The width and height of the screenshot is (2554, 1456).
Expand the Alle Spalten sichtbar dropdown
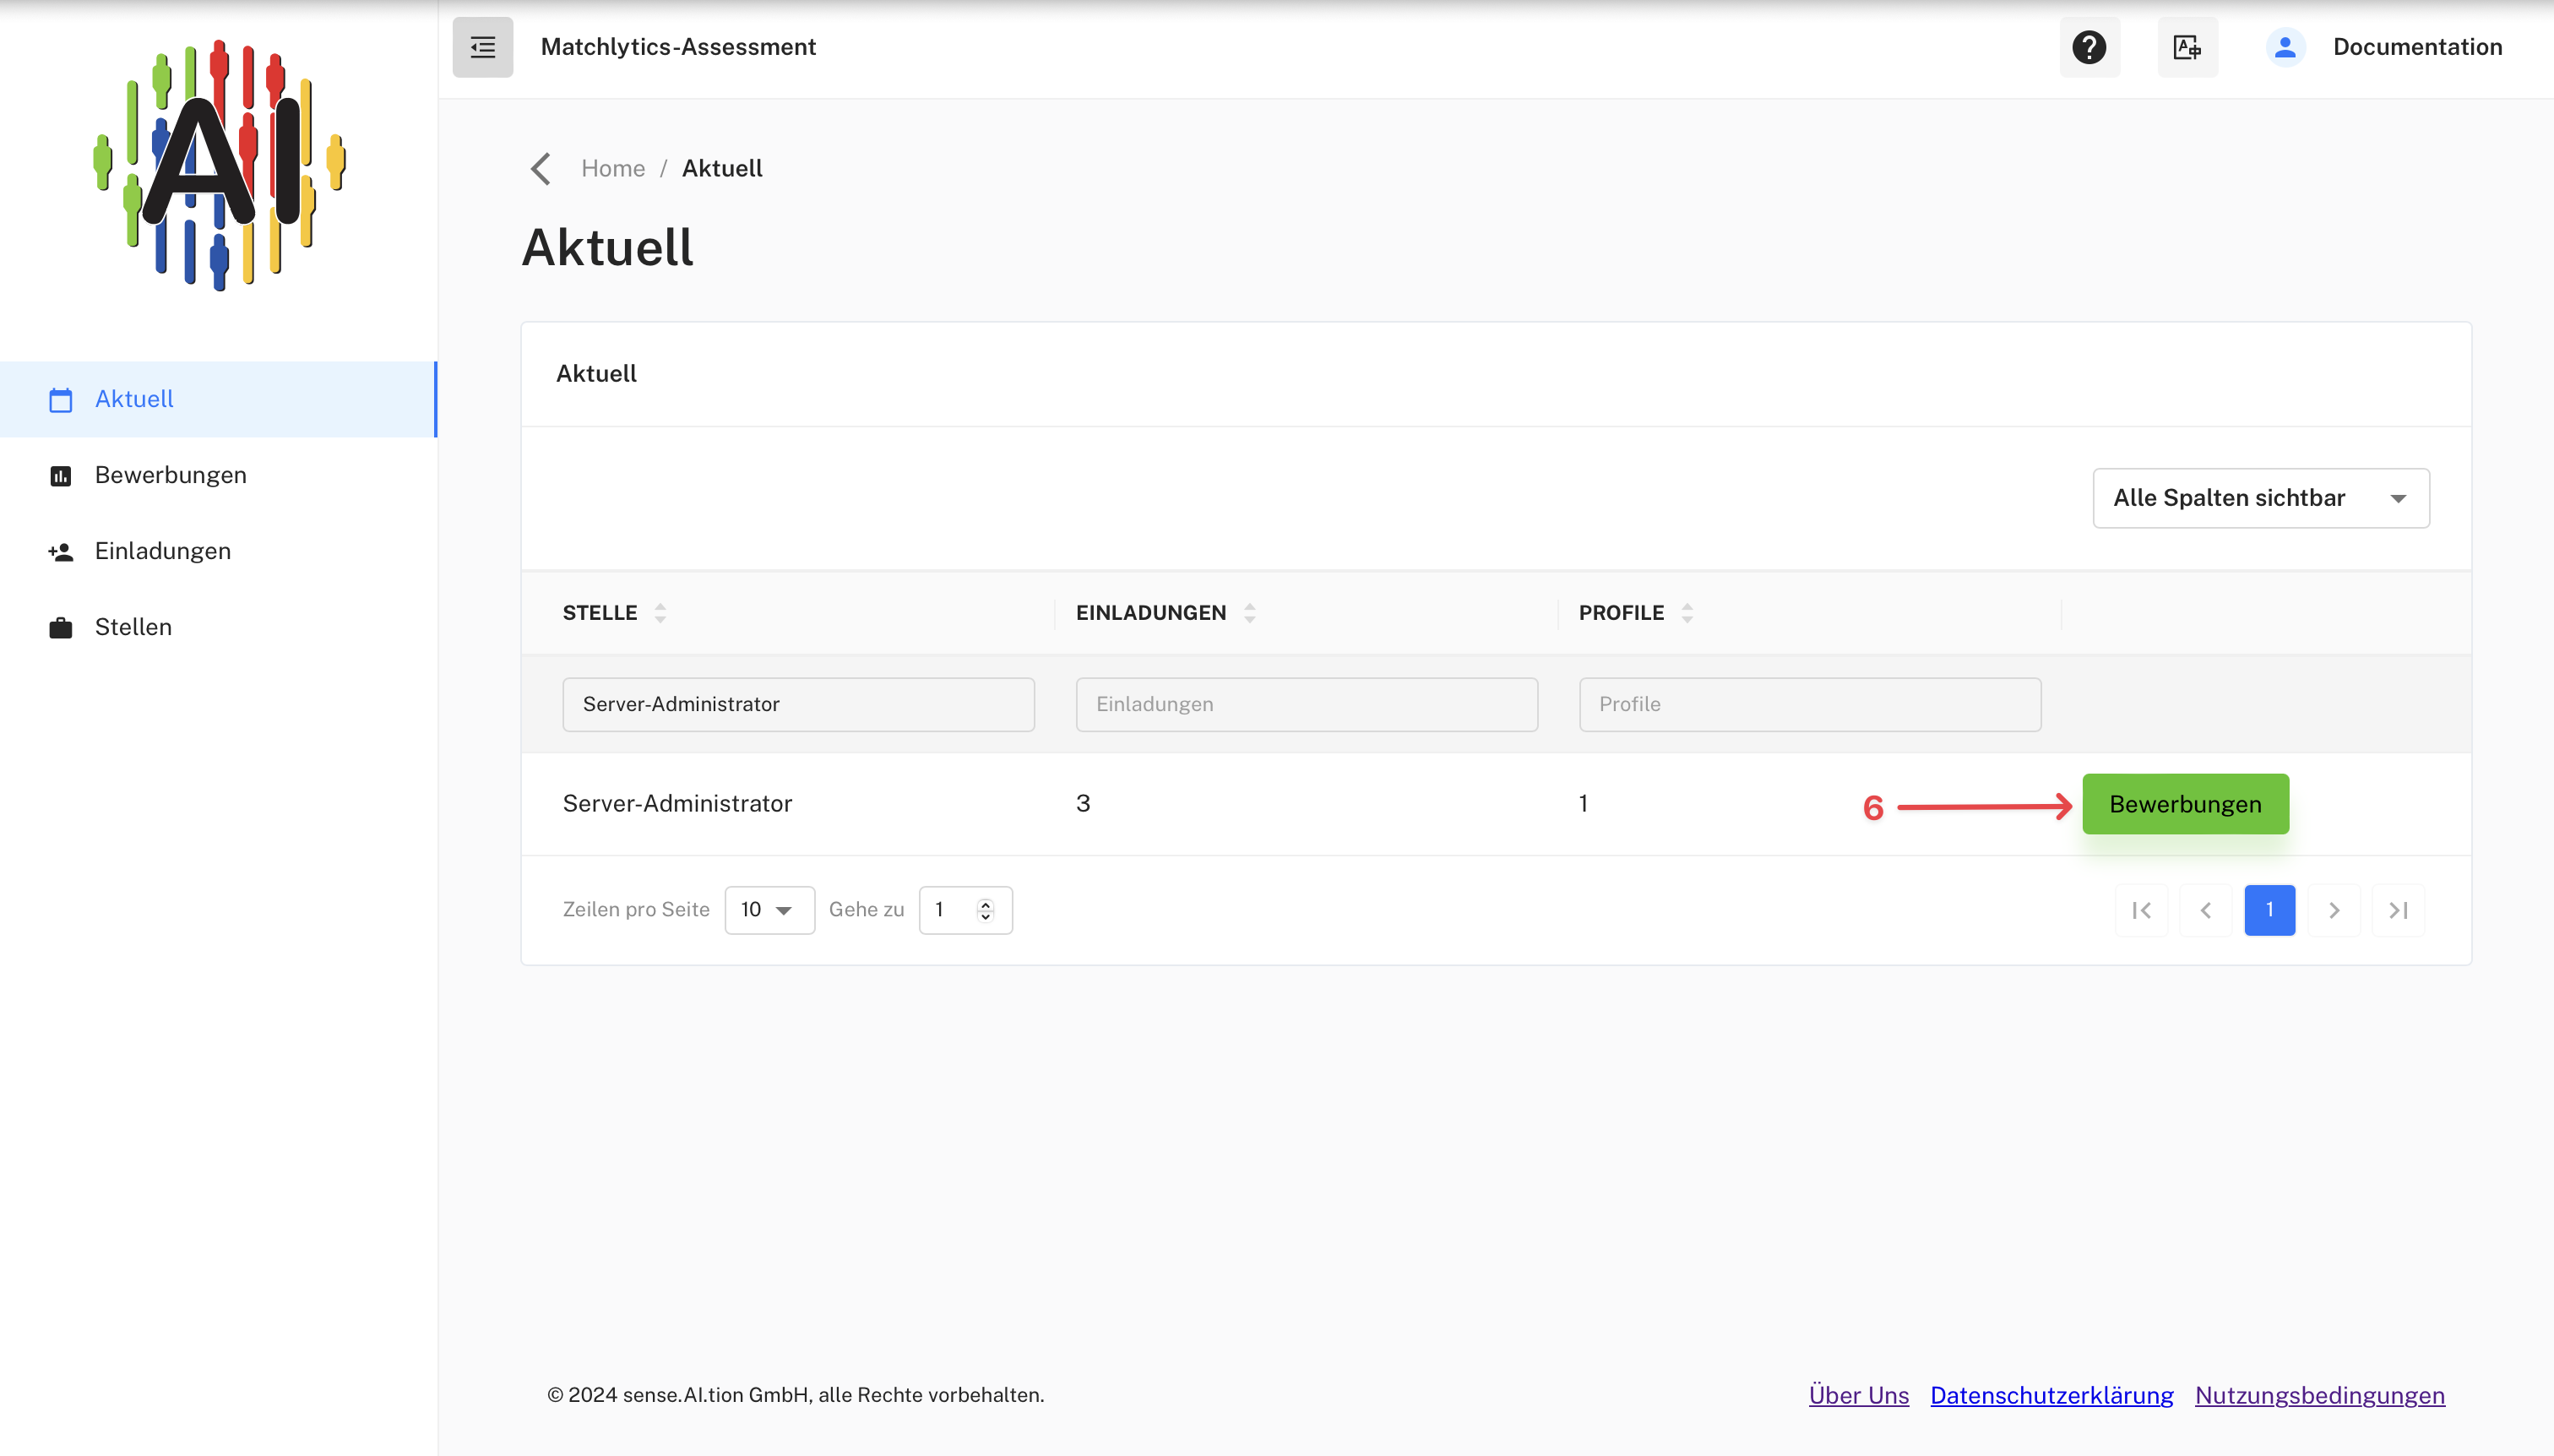coord(2261,498)
